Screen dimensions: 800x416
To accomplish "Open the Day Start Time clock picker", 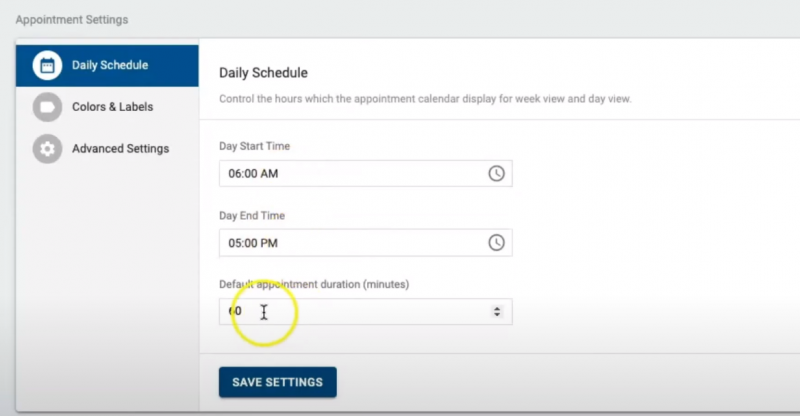I will [x=496, y=173].
